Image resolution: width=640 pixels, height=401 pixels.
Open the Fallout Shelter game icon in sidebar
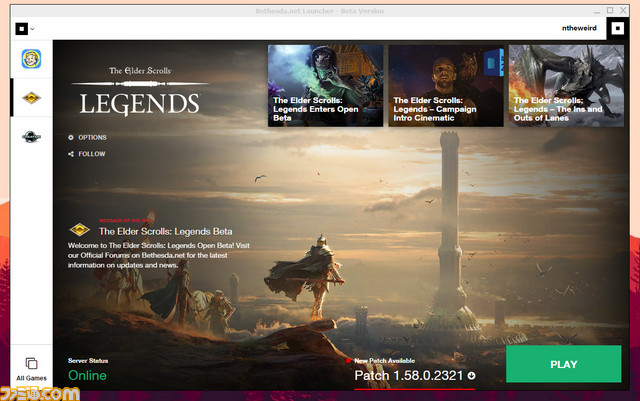tap(31, 58)
